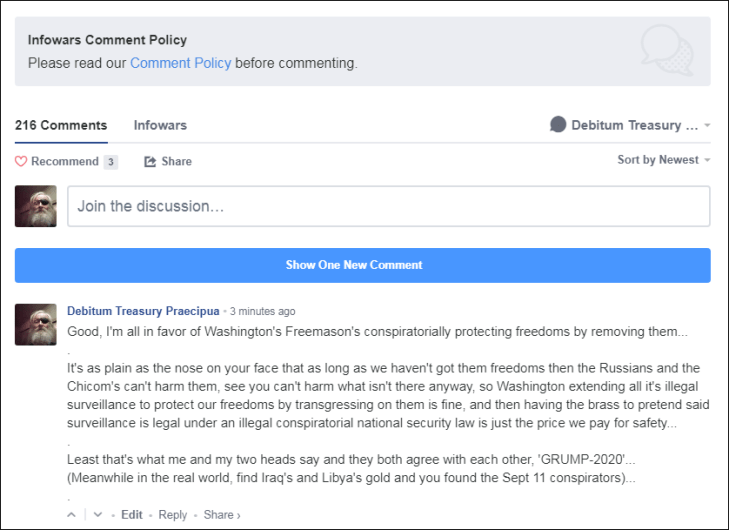The width and height of the screenshot is (729, 530).
Task: Click the Recommend heart icon
Action: click(21, 162)
